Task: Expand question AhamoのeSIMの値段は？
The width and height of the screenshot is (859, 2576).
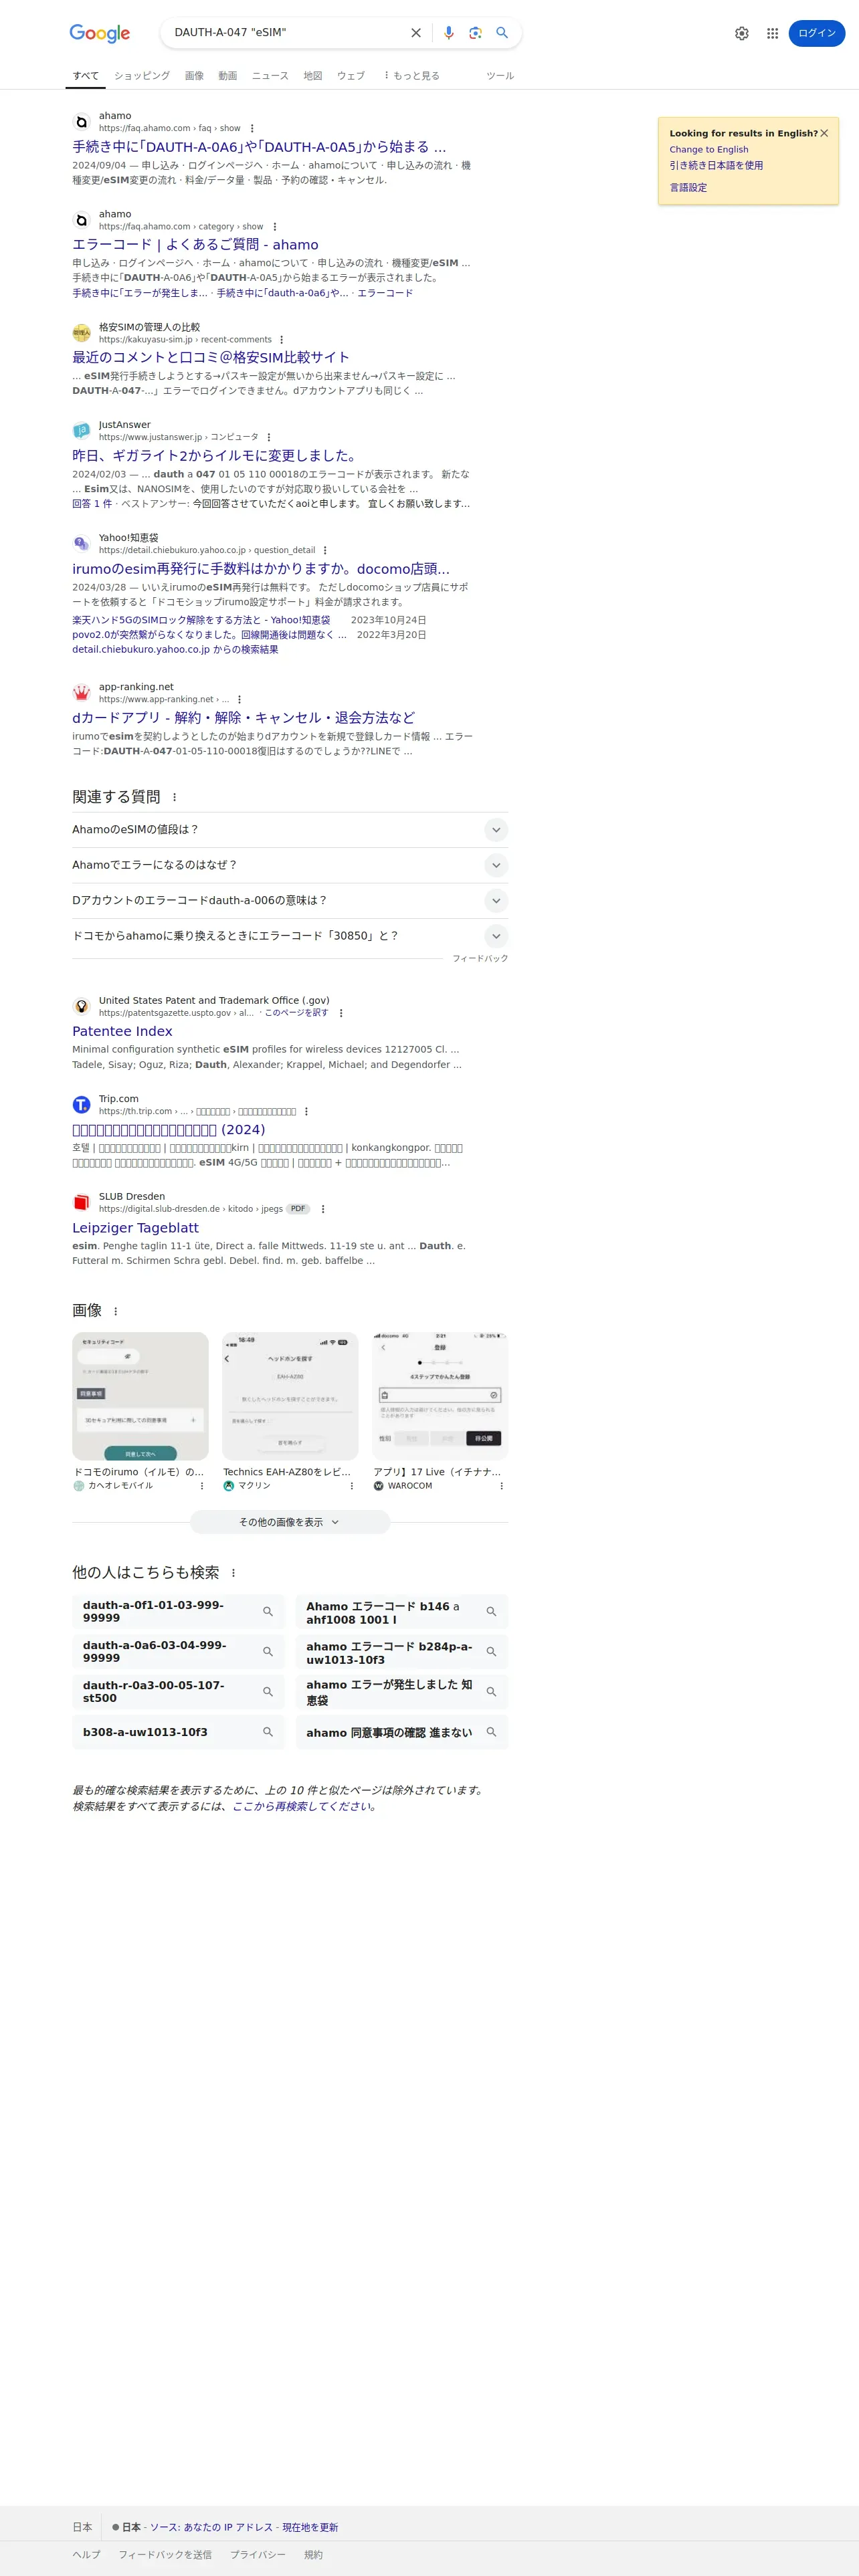Action: (x=290, y=830)
